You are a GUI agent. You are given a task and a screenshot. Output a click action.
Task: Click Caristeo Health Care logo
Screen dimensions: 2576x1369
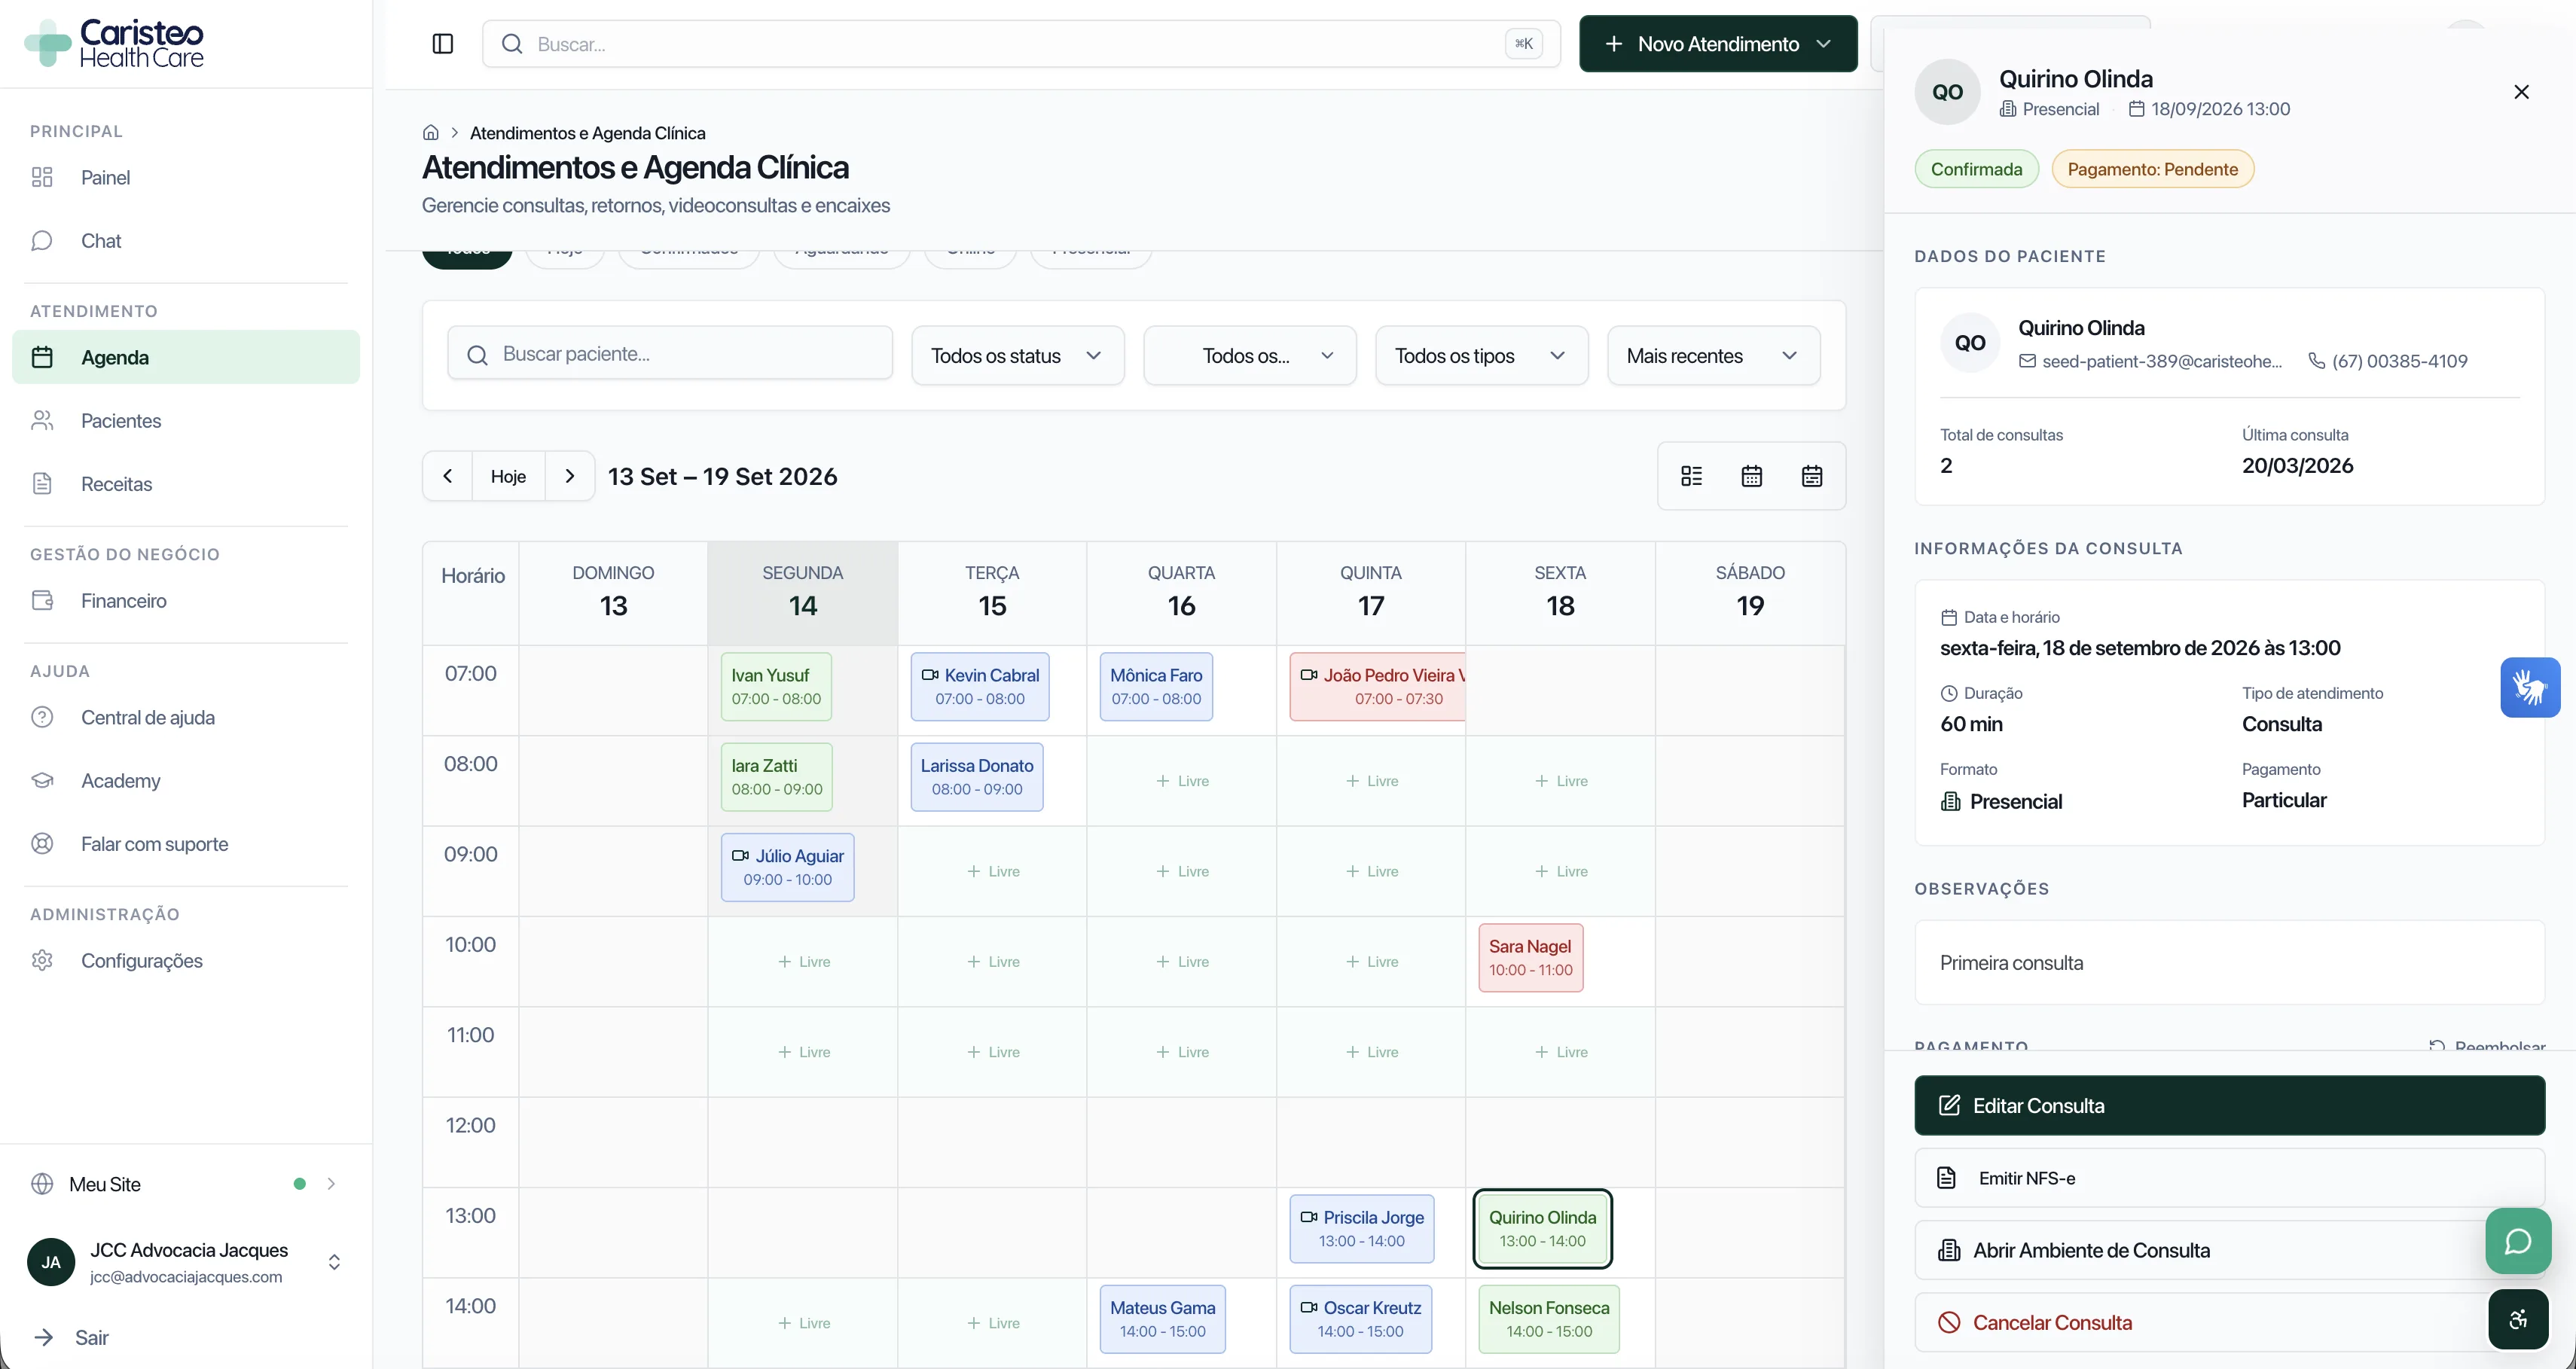point(114,44)
